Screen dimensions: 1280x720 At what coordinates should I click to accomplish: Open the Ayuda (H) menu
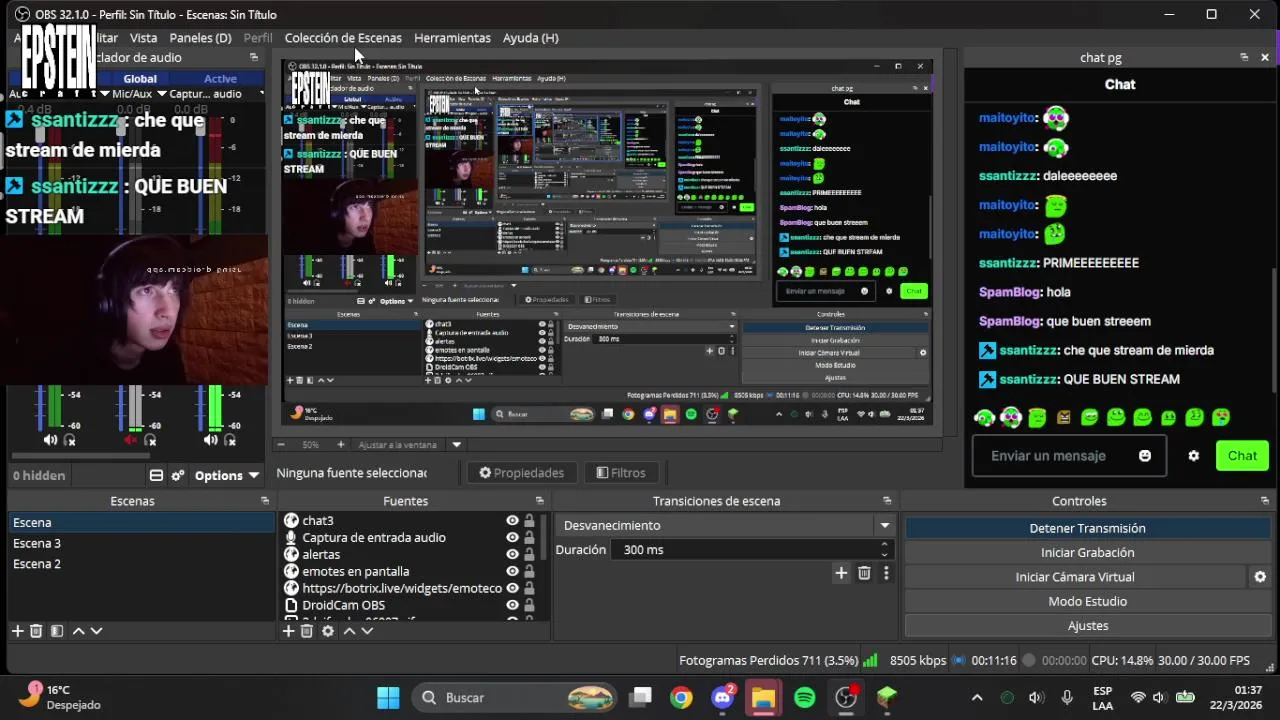pos(530,38)
